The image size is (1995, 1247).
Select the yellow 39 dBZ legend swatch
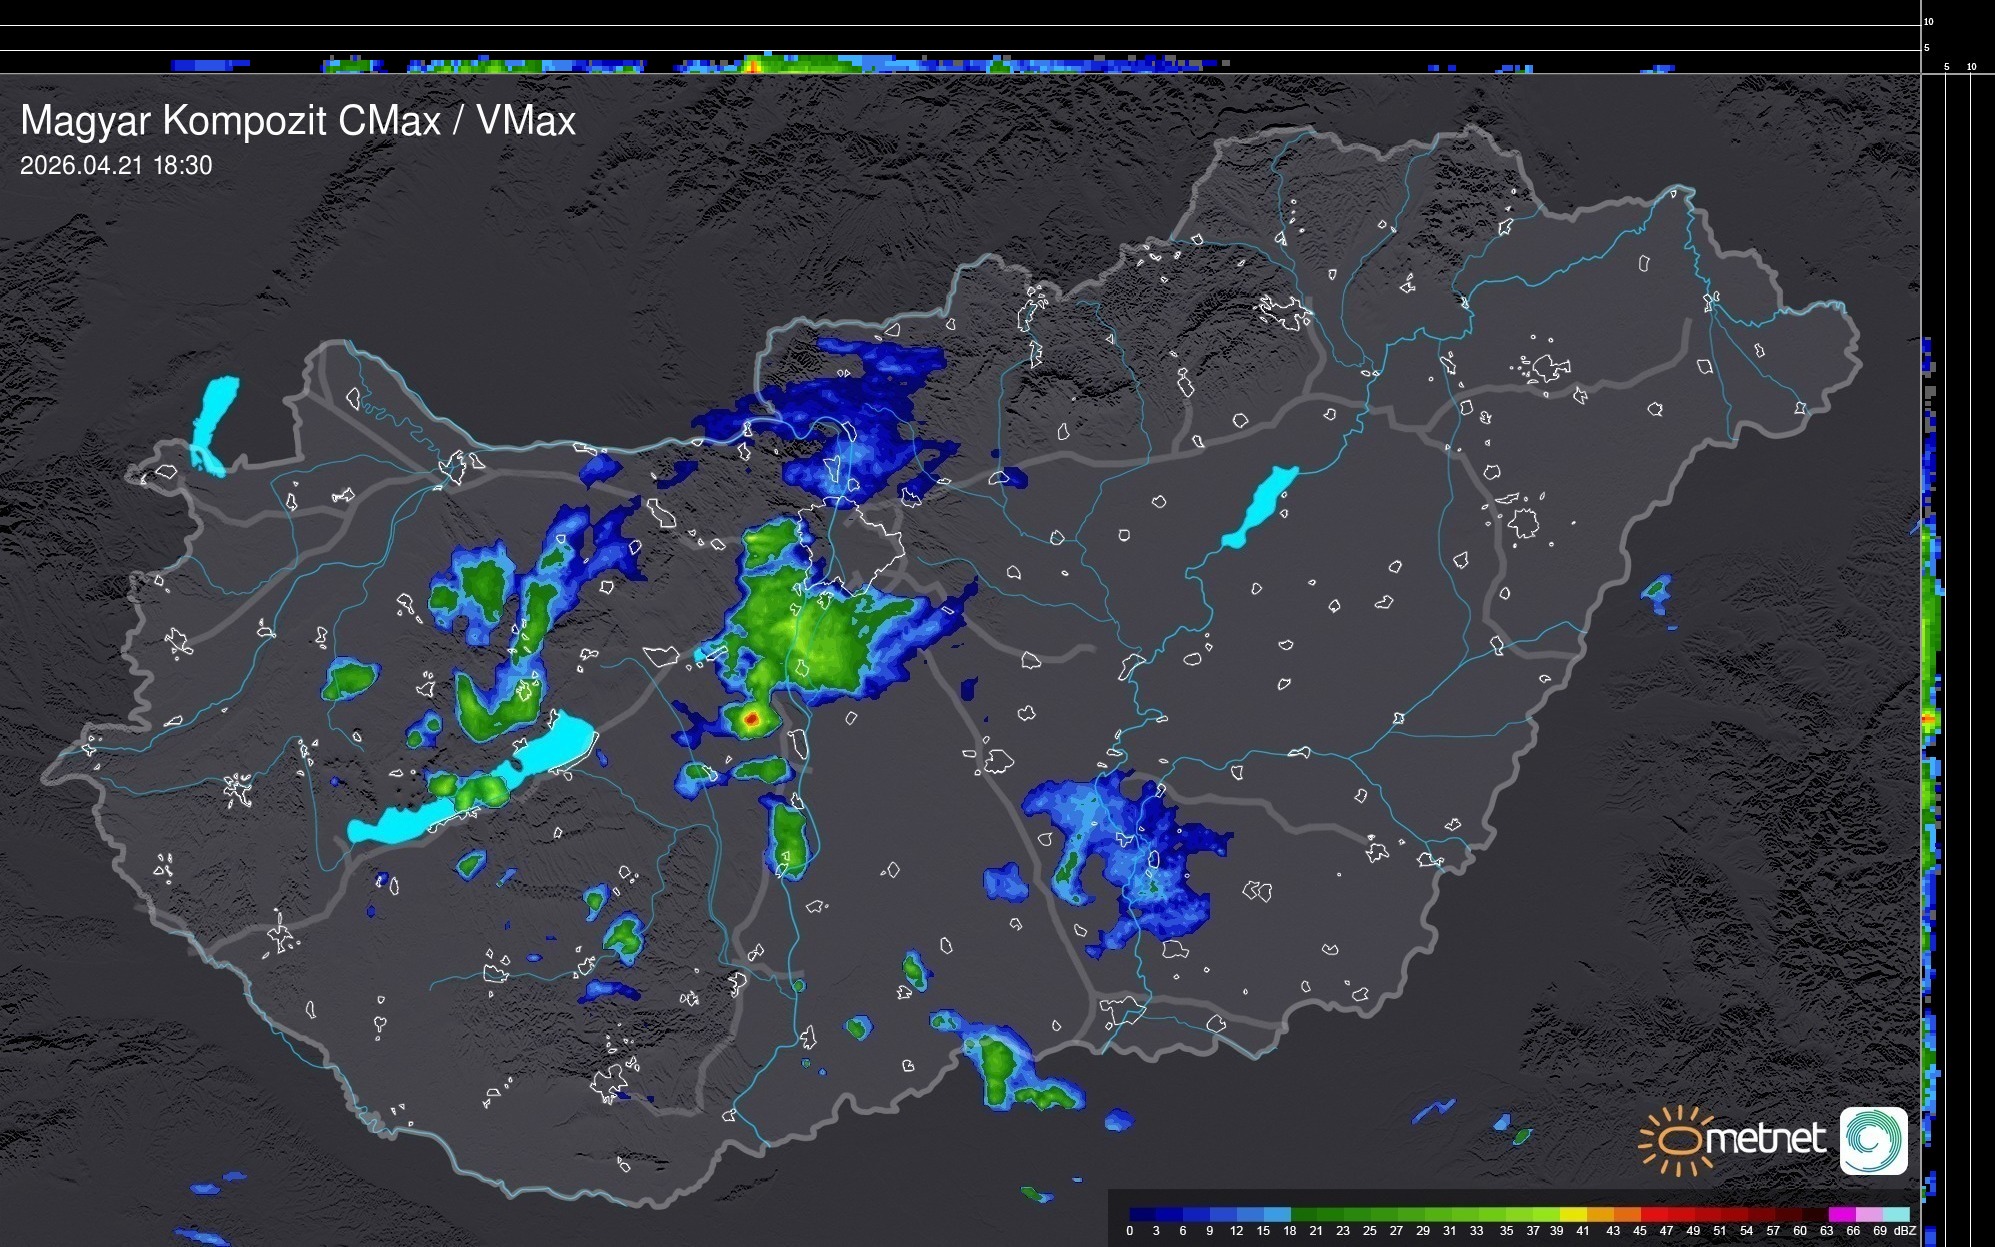click(1572, 1215)
